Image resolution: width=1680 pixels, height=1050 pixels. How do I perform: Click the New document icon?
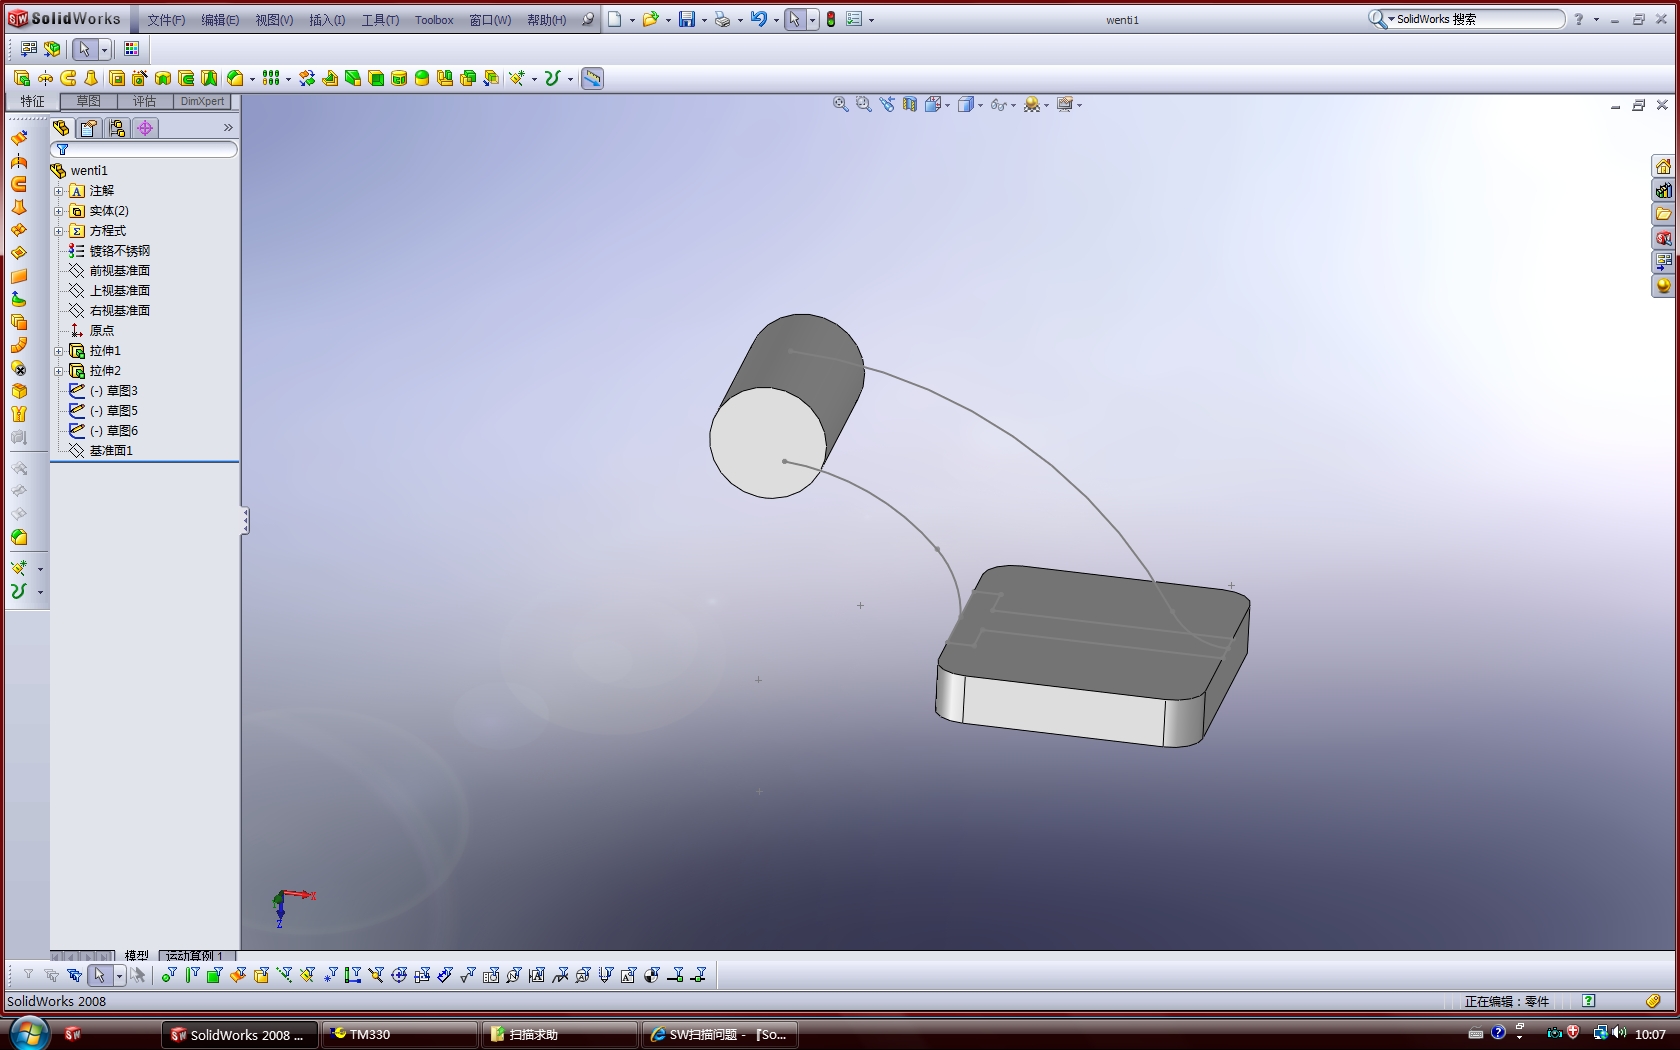coord(615,19)
